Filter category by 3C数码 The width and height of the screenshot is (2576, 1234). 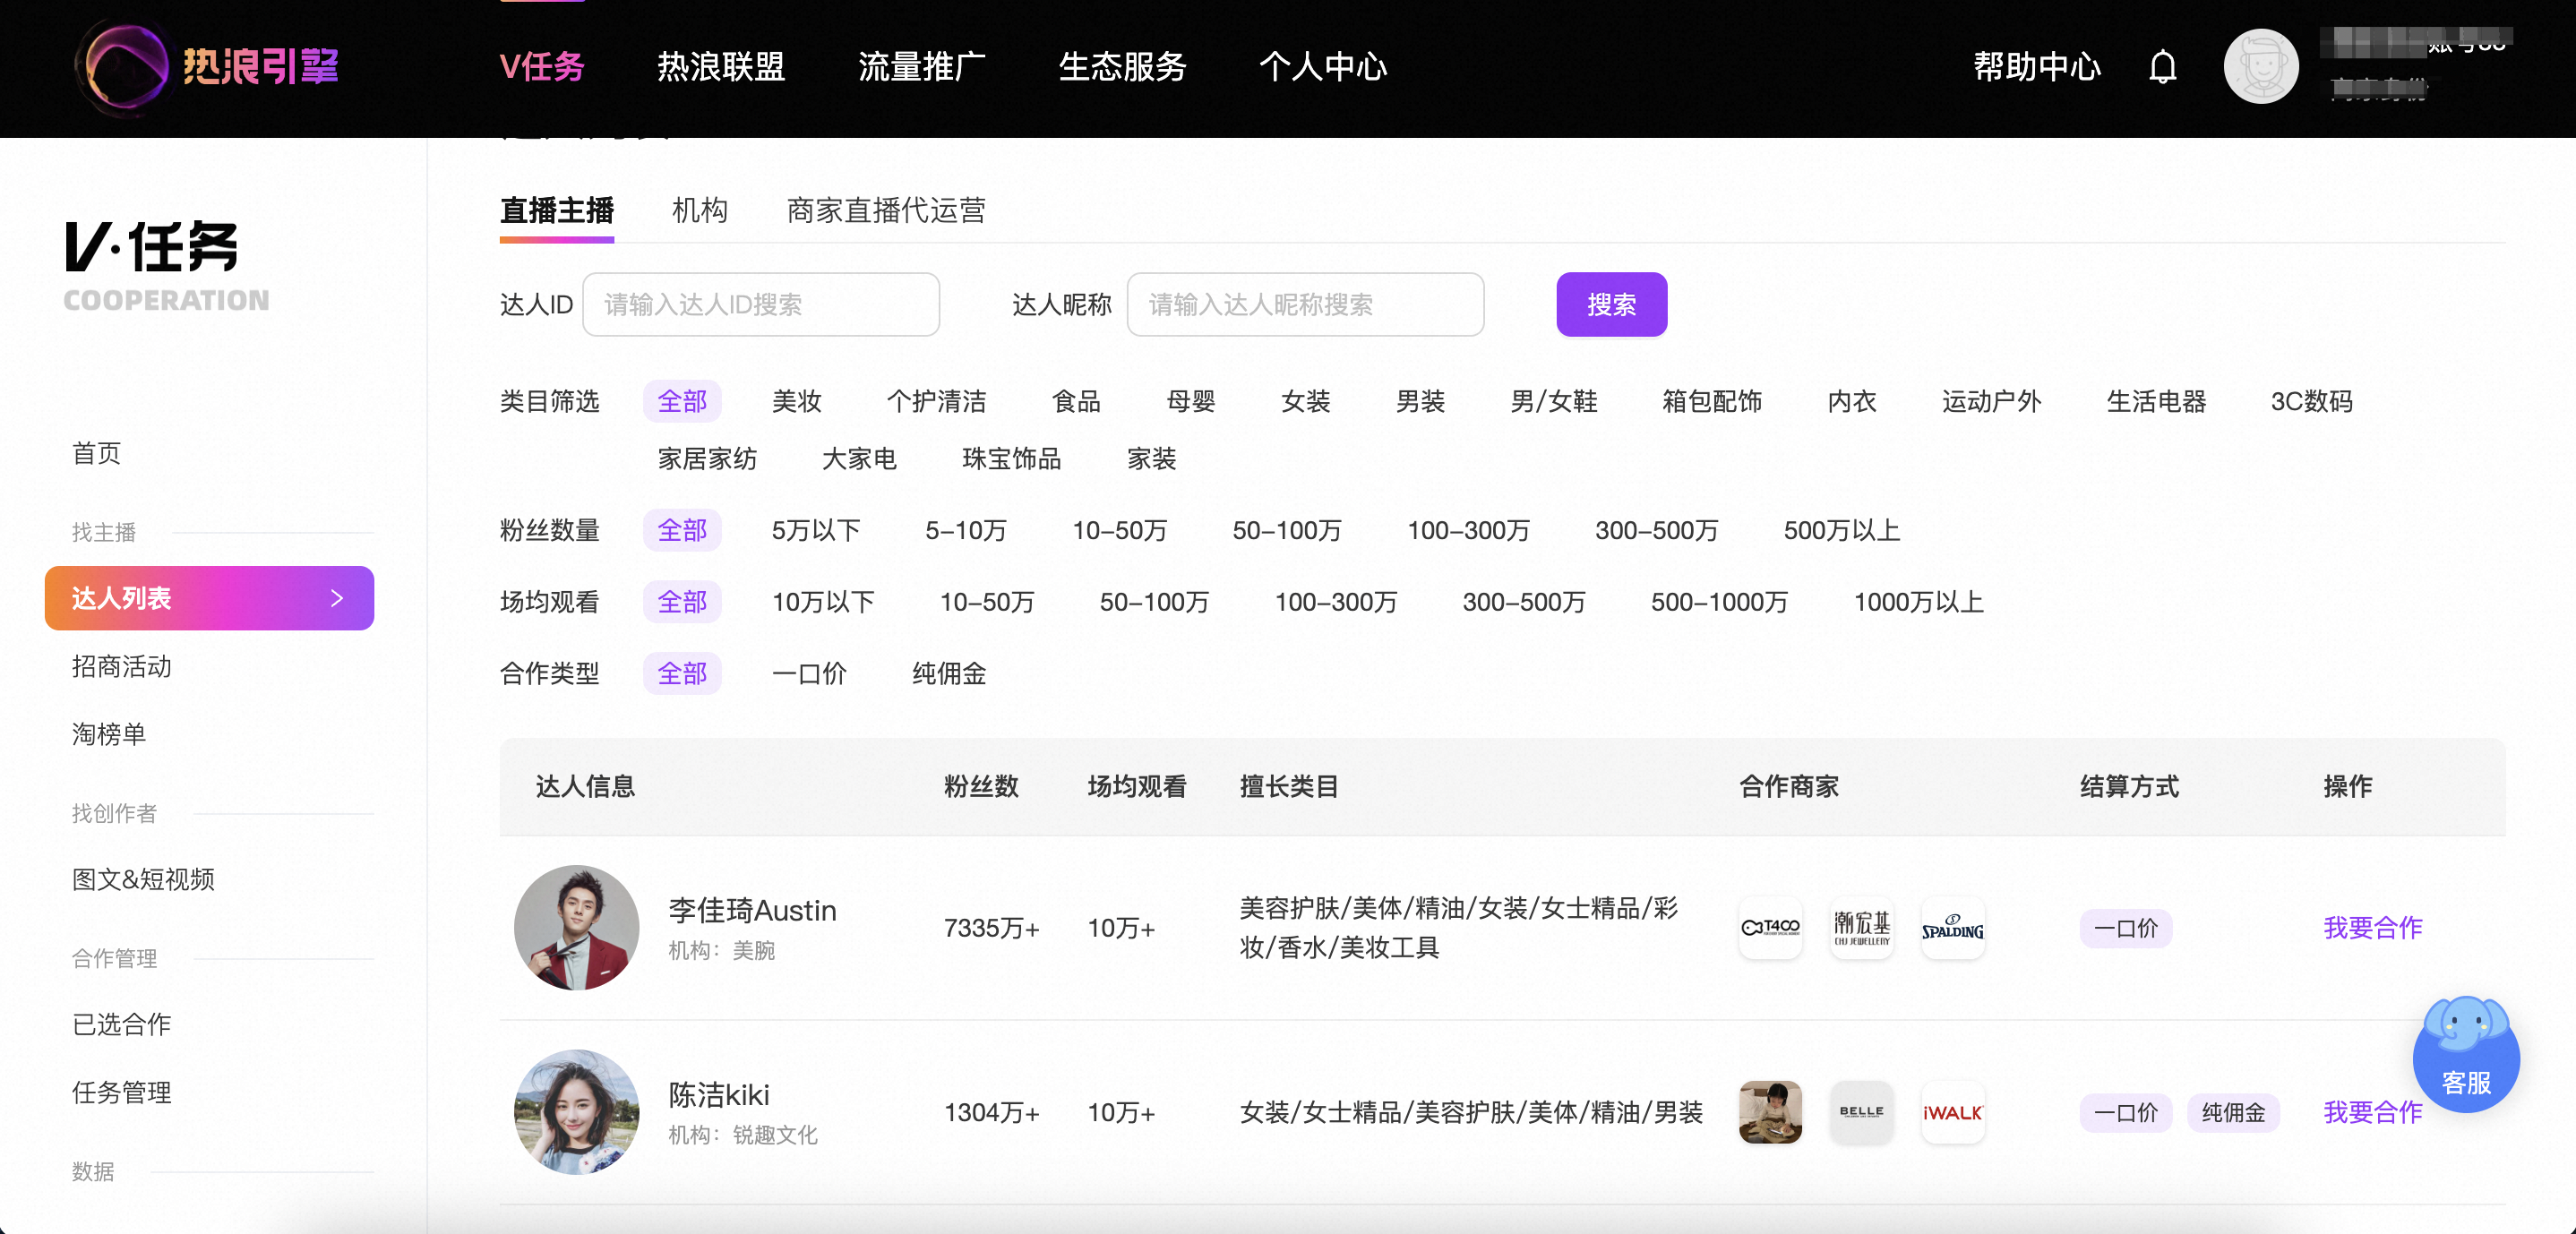(x=2311, y=401)
